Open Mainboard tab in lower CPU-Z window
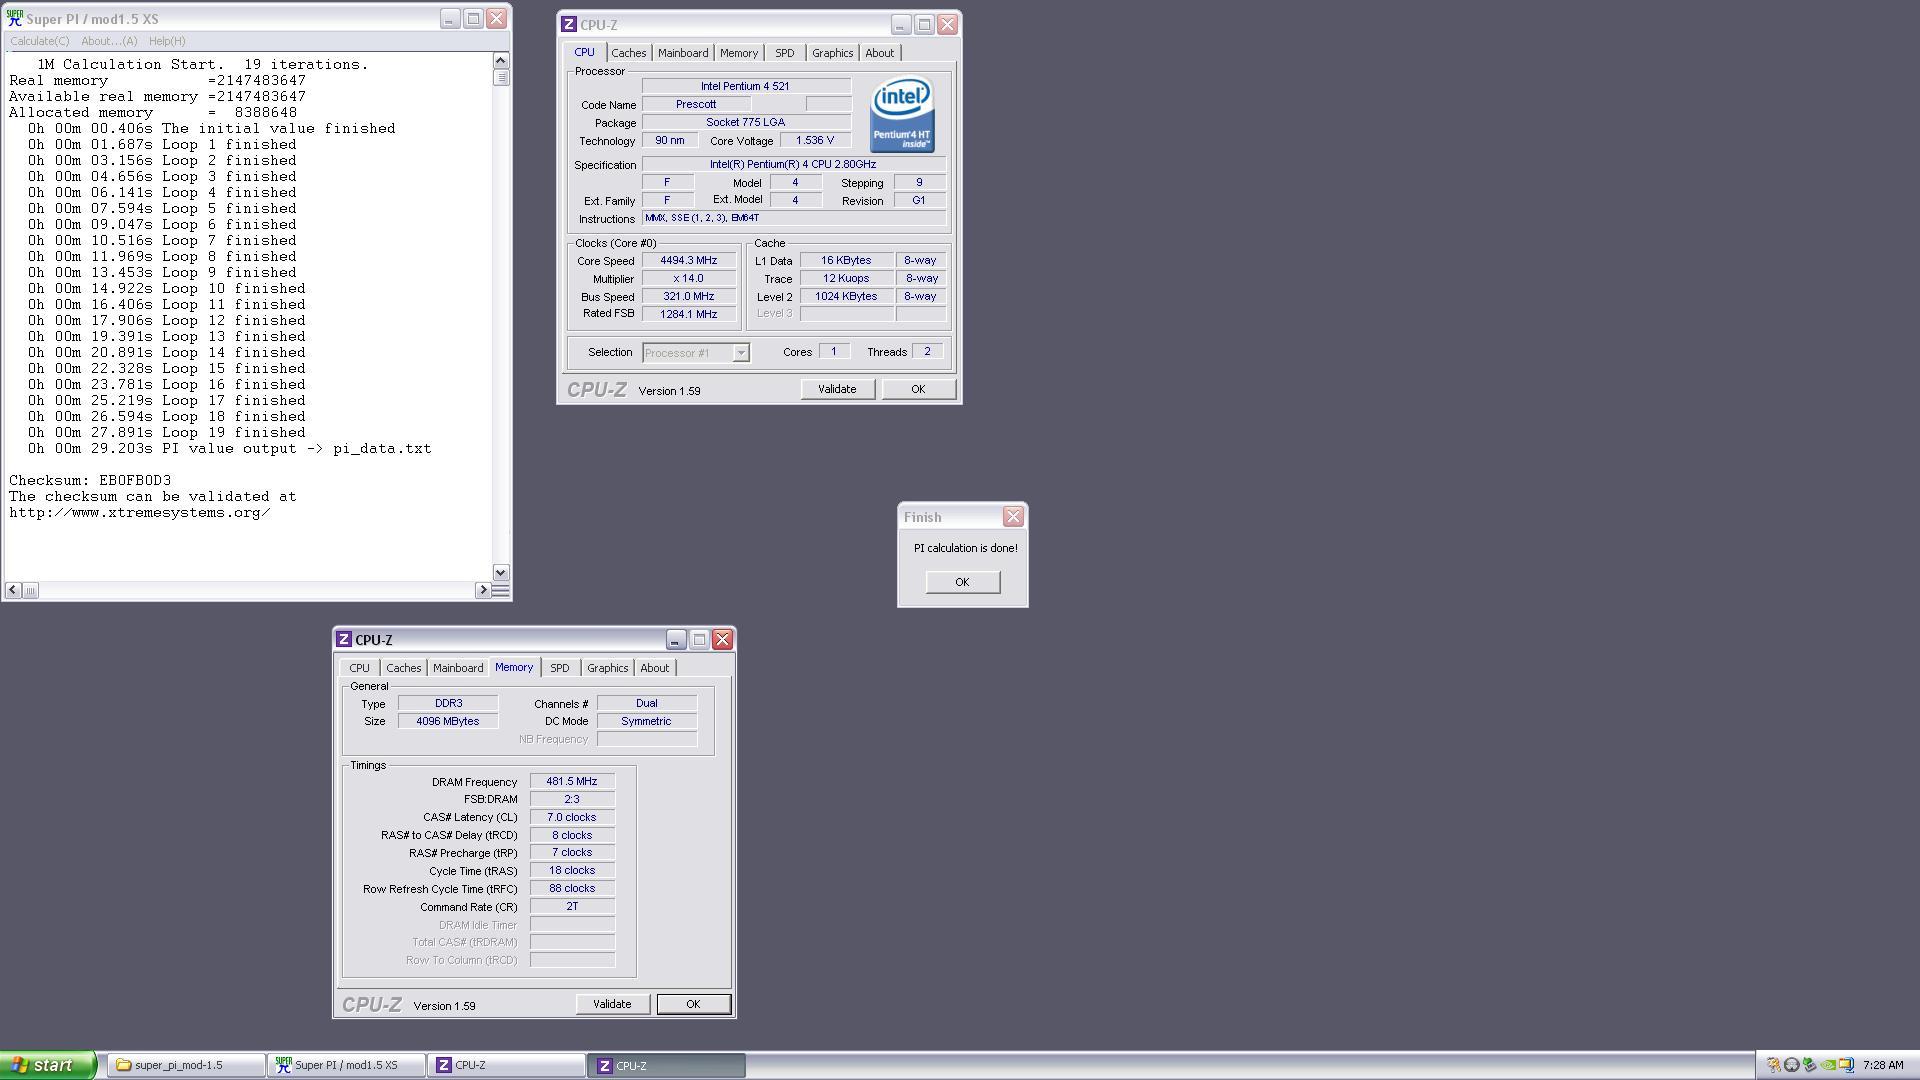This screenshot has width=1920, height=1080. pyautogui.click(x=458, y=668)
